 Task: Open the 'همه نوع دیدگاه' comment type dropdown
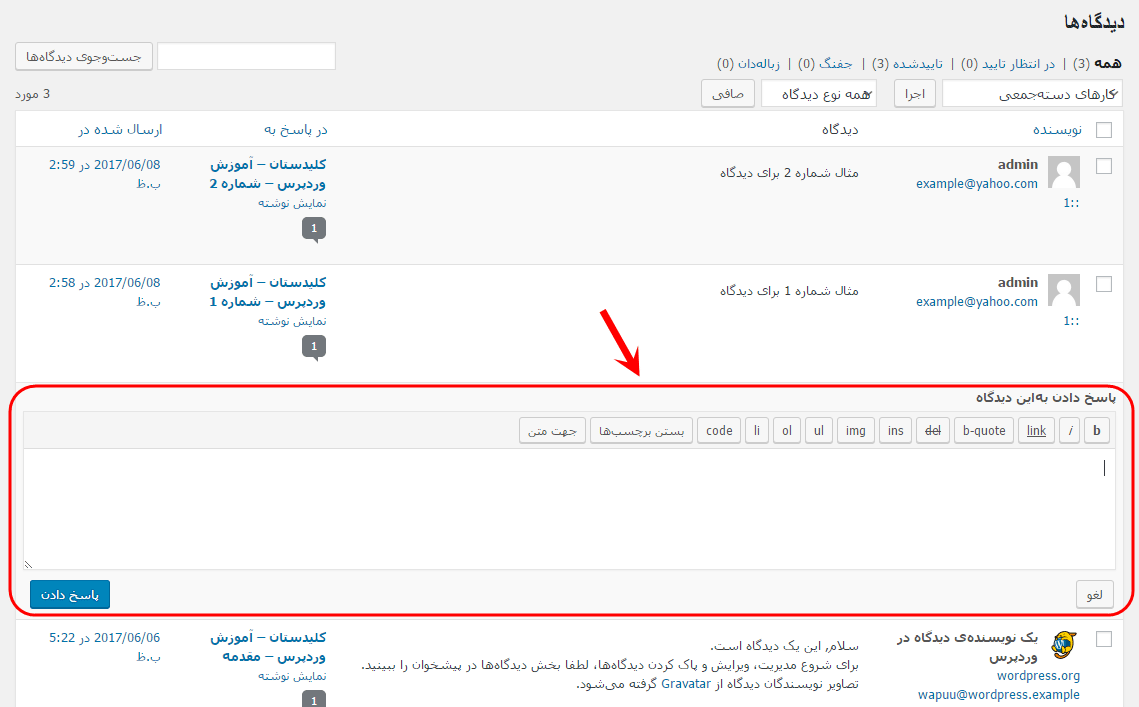pos(819,94)
